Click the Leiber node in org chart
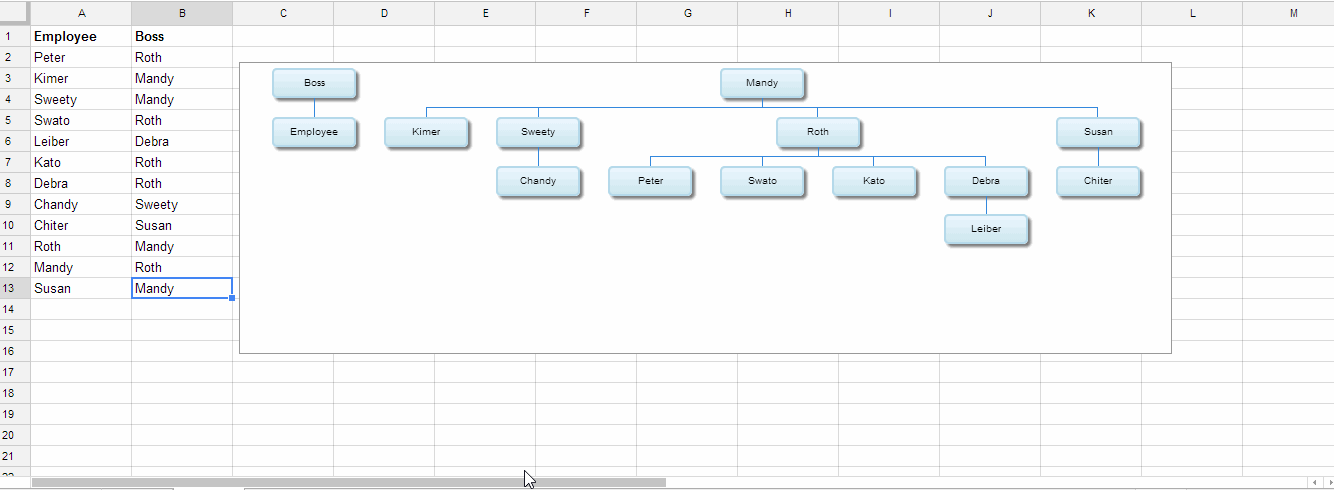The height and width of the screenshot is (490, 1334). pos(986,229)
